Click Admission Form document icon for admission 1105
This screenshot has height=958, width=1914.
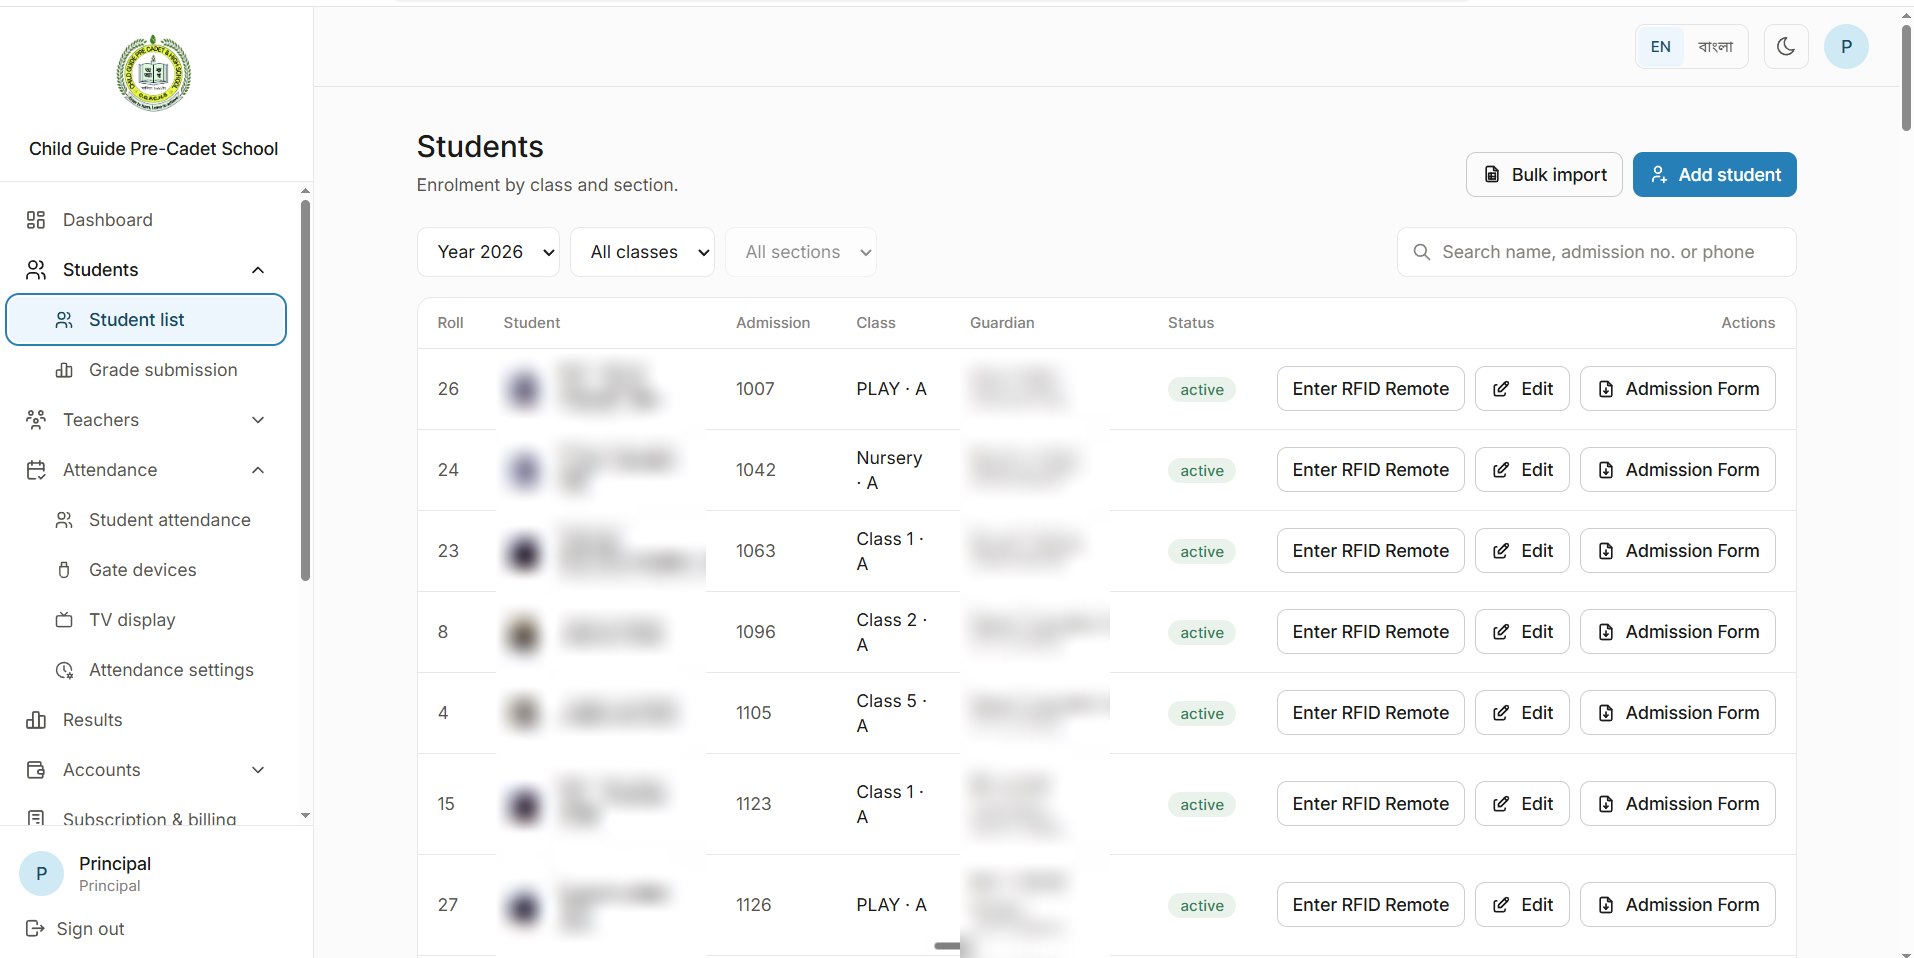click(x=1606, y=713)
